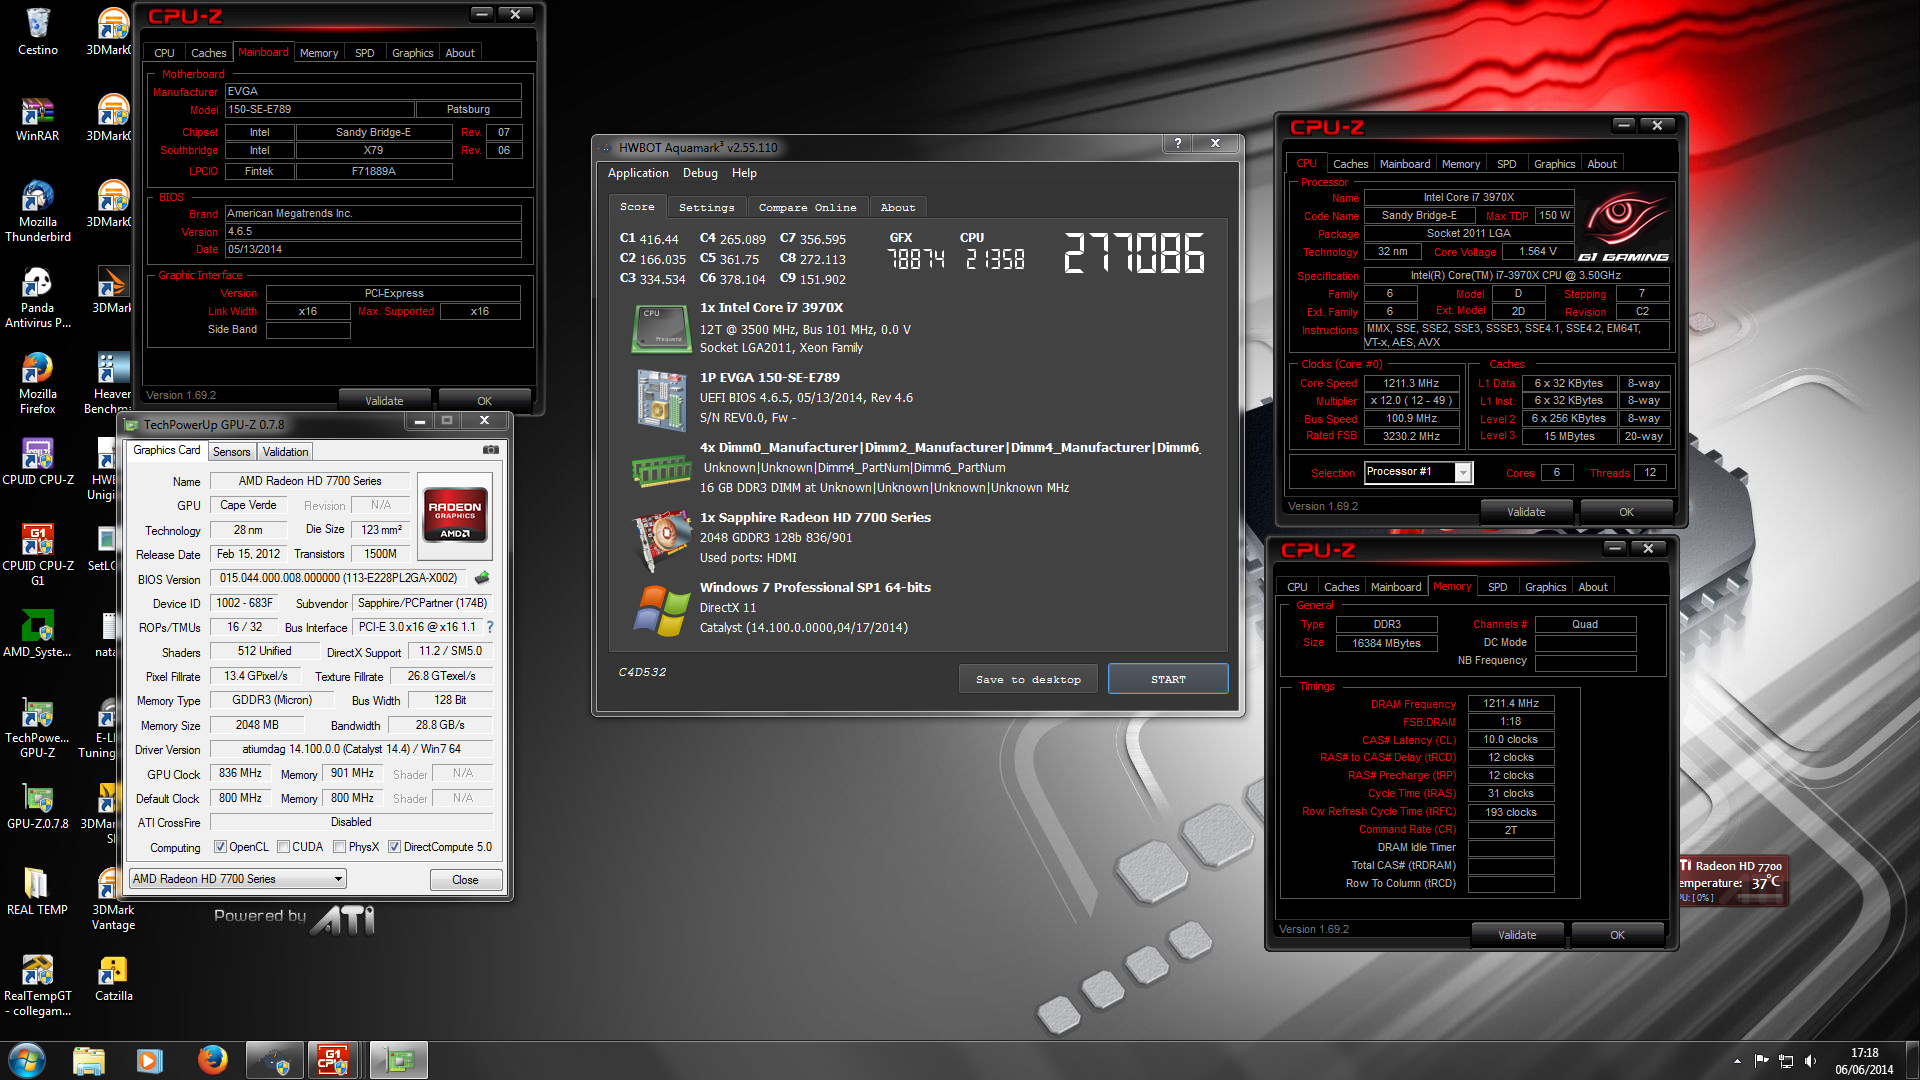This screenshot has height=1080, width=1920.
Task: Click OK in the CPU-Z memory window
Action: 1617,935
